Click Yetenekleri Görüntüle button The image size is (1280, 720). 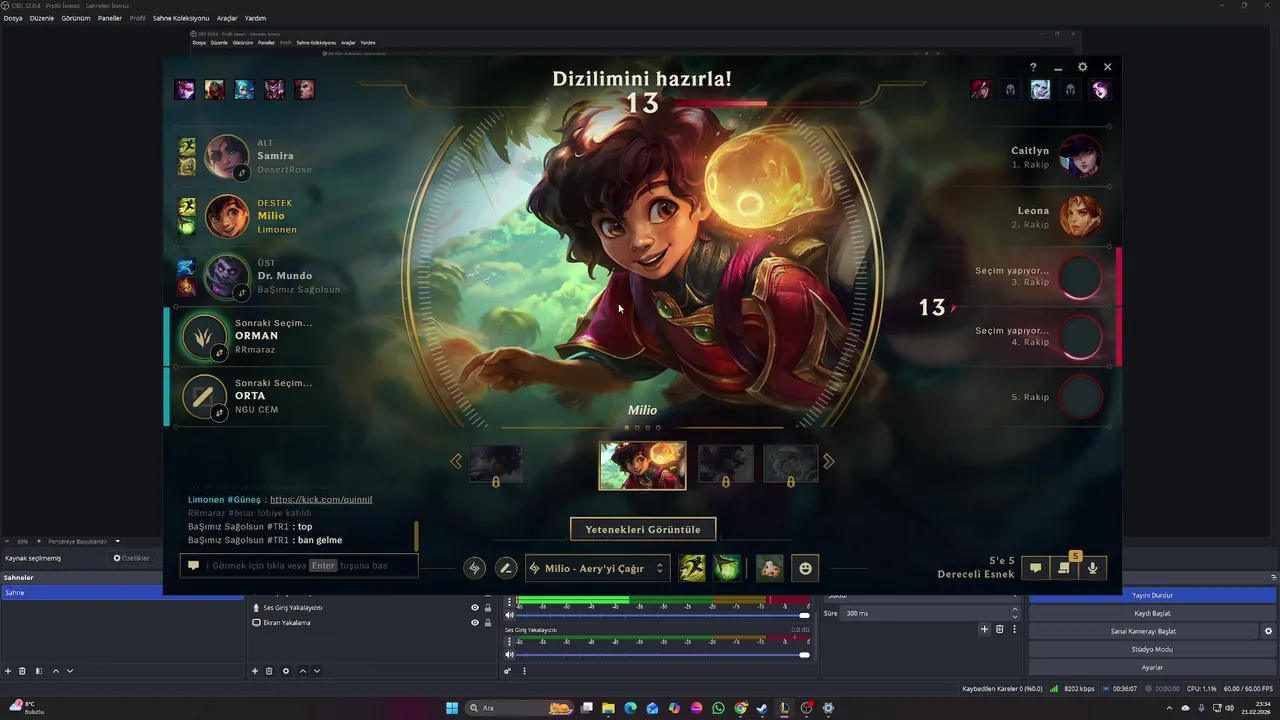pos(643,529)
